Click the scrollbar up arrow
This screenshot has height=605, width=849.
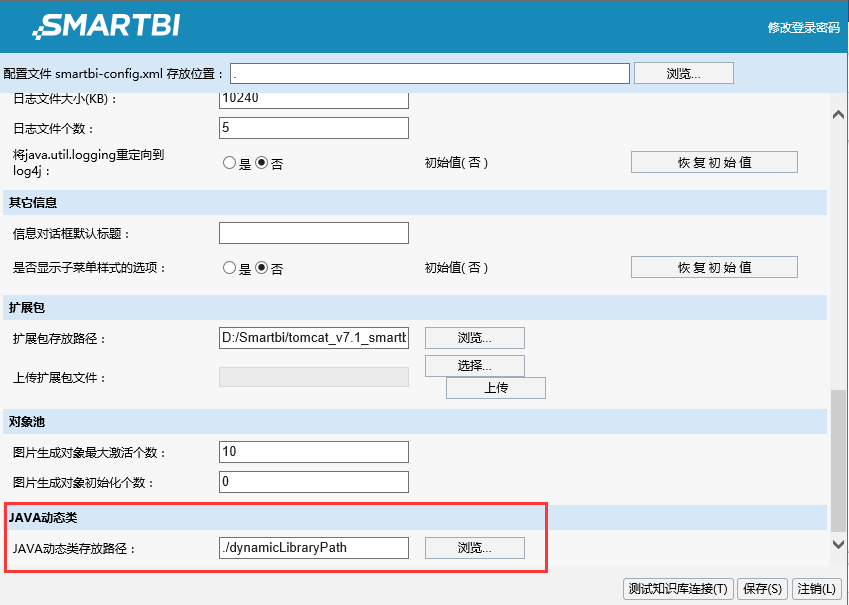838,114
